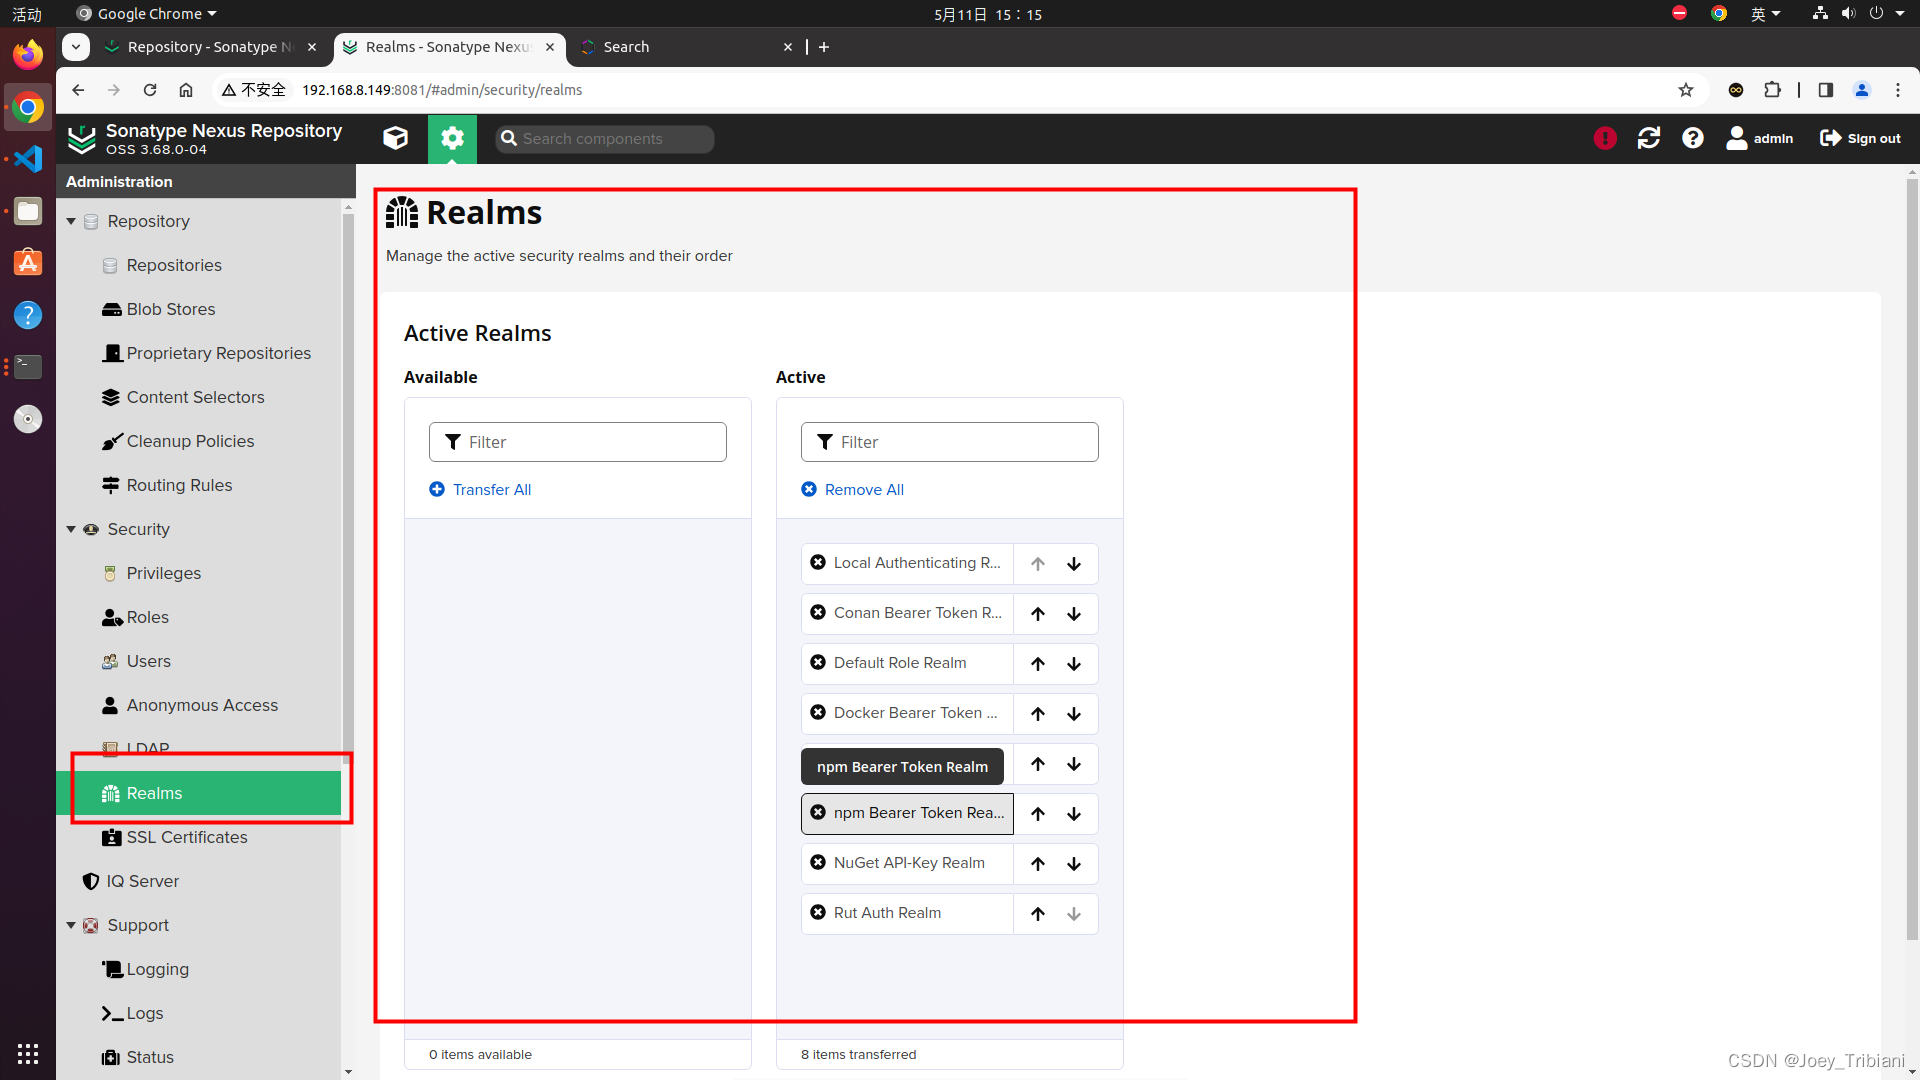Click the Administration gear icon

coord(452,138)
